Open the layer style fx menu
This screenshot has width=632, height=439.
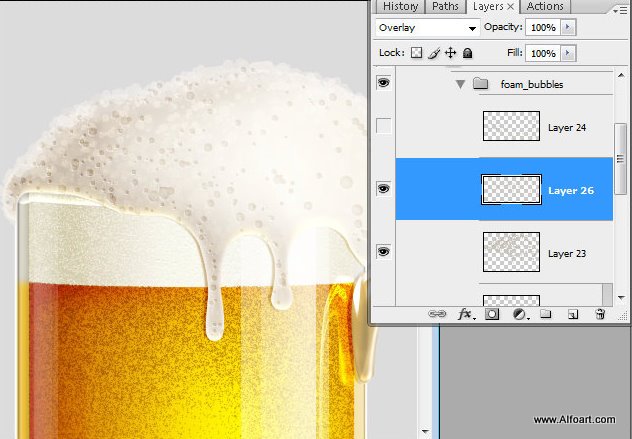tap(466, 314)
